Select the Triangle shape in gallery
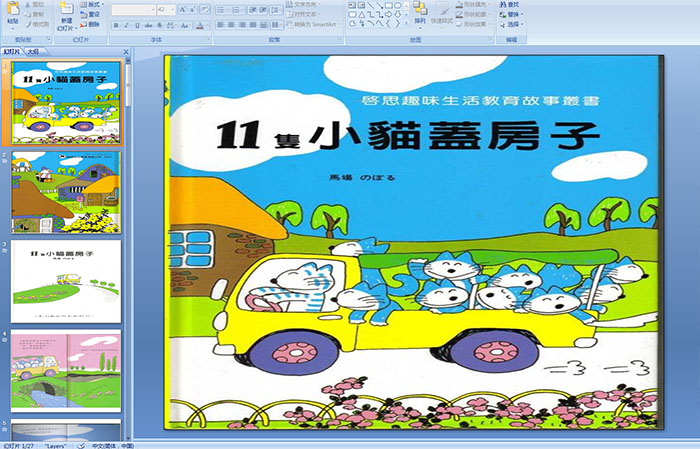 (x=361, y=15)
